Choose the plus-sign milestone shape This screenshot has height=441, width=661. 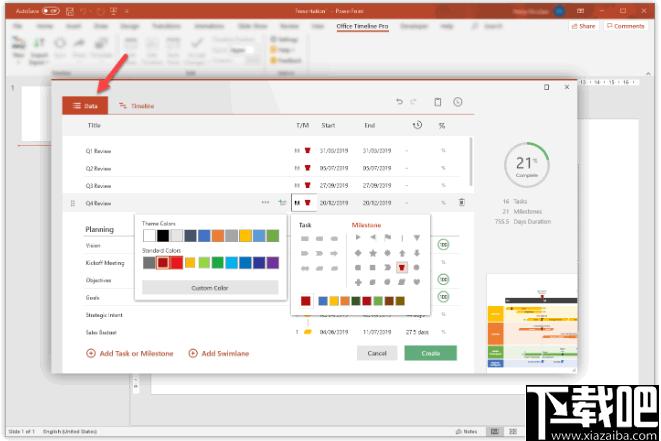point(358,282)
